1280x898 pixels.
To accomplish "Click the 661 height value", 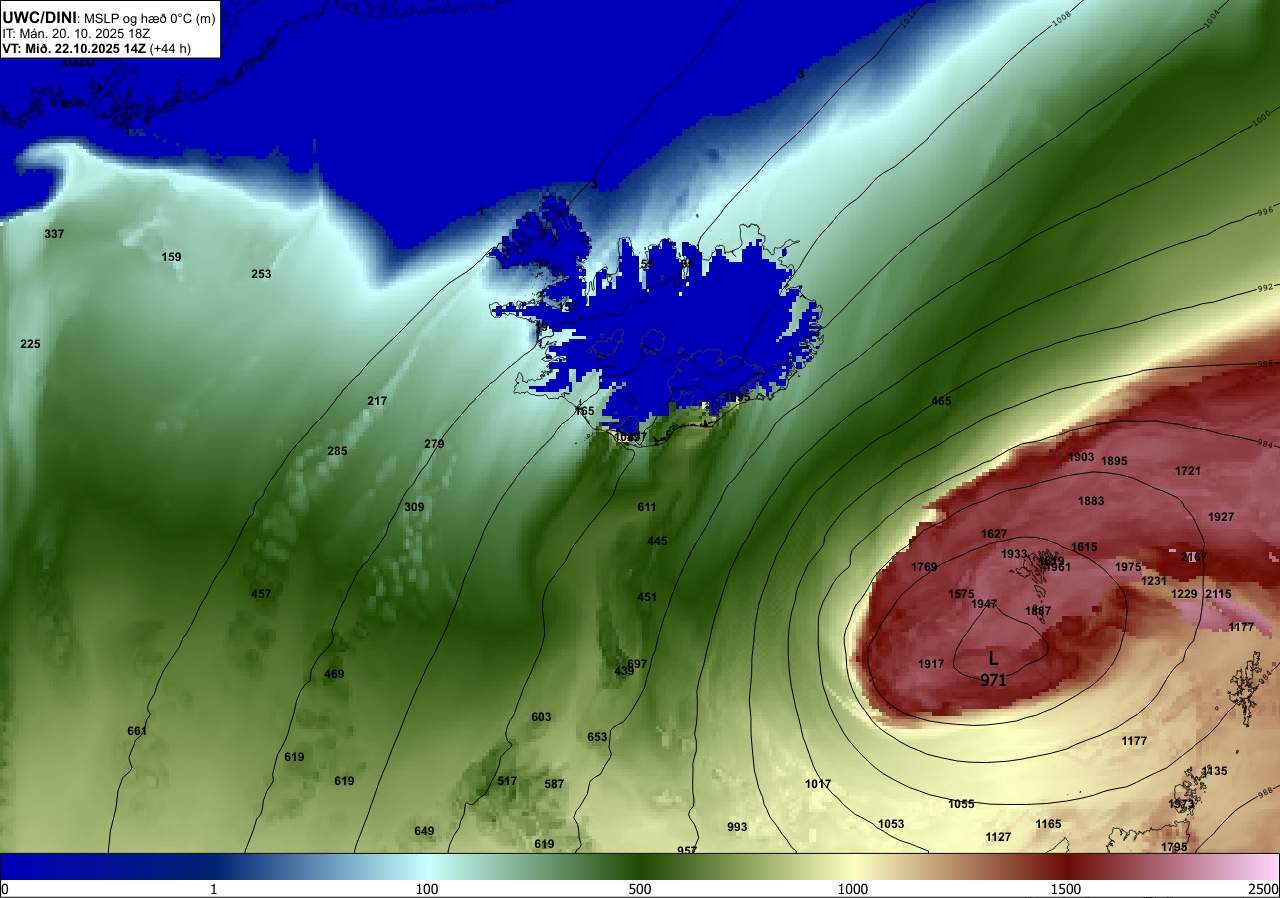I will 137,731.
